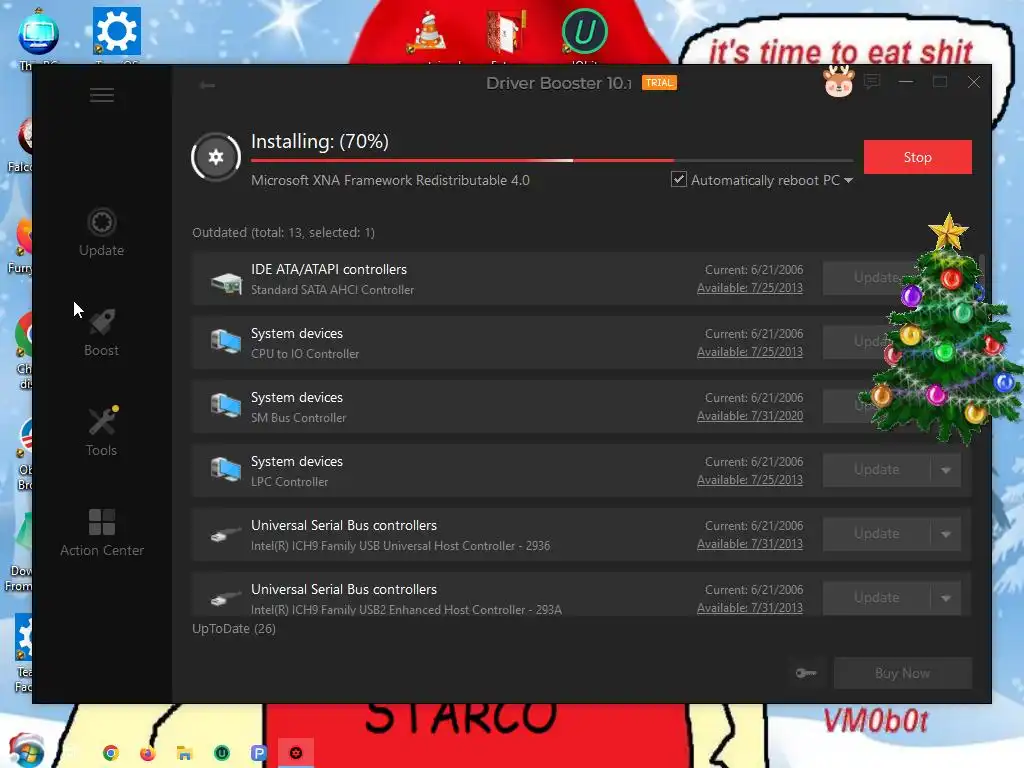
Task: Stop the driver installation
Action: [918, 157]
